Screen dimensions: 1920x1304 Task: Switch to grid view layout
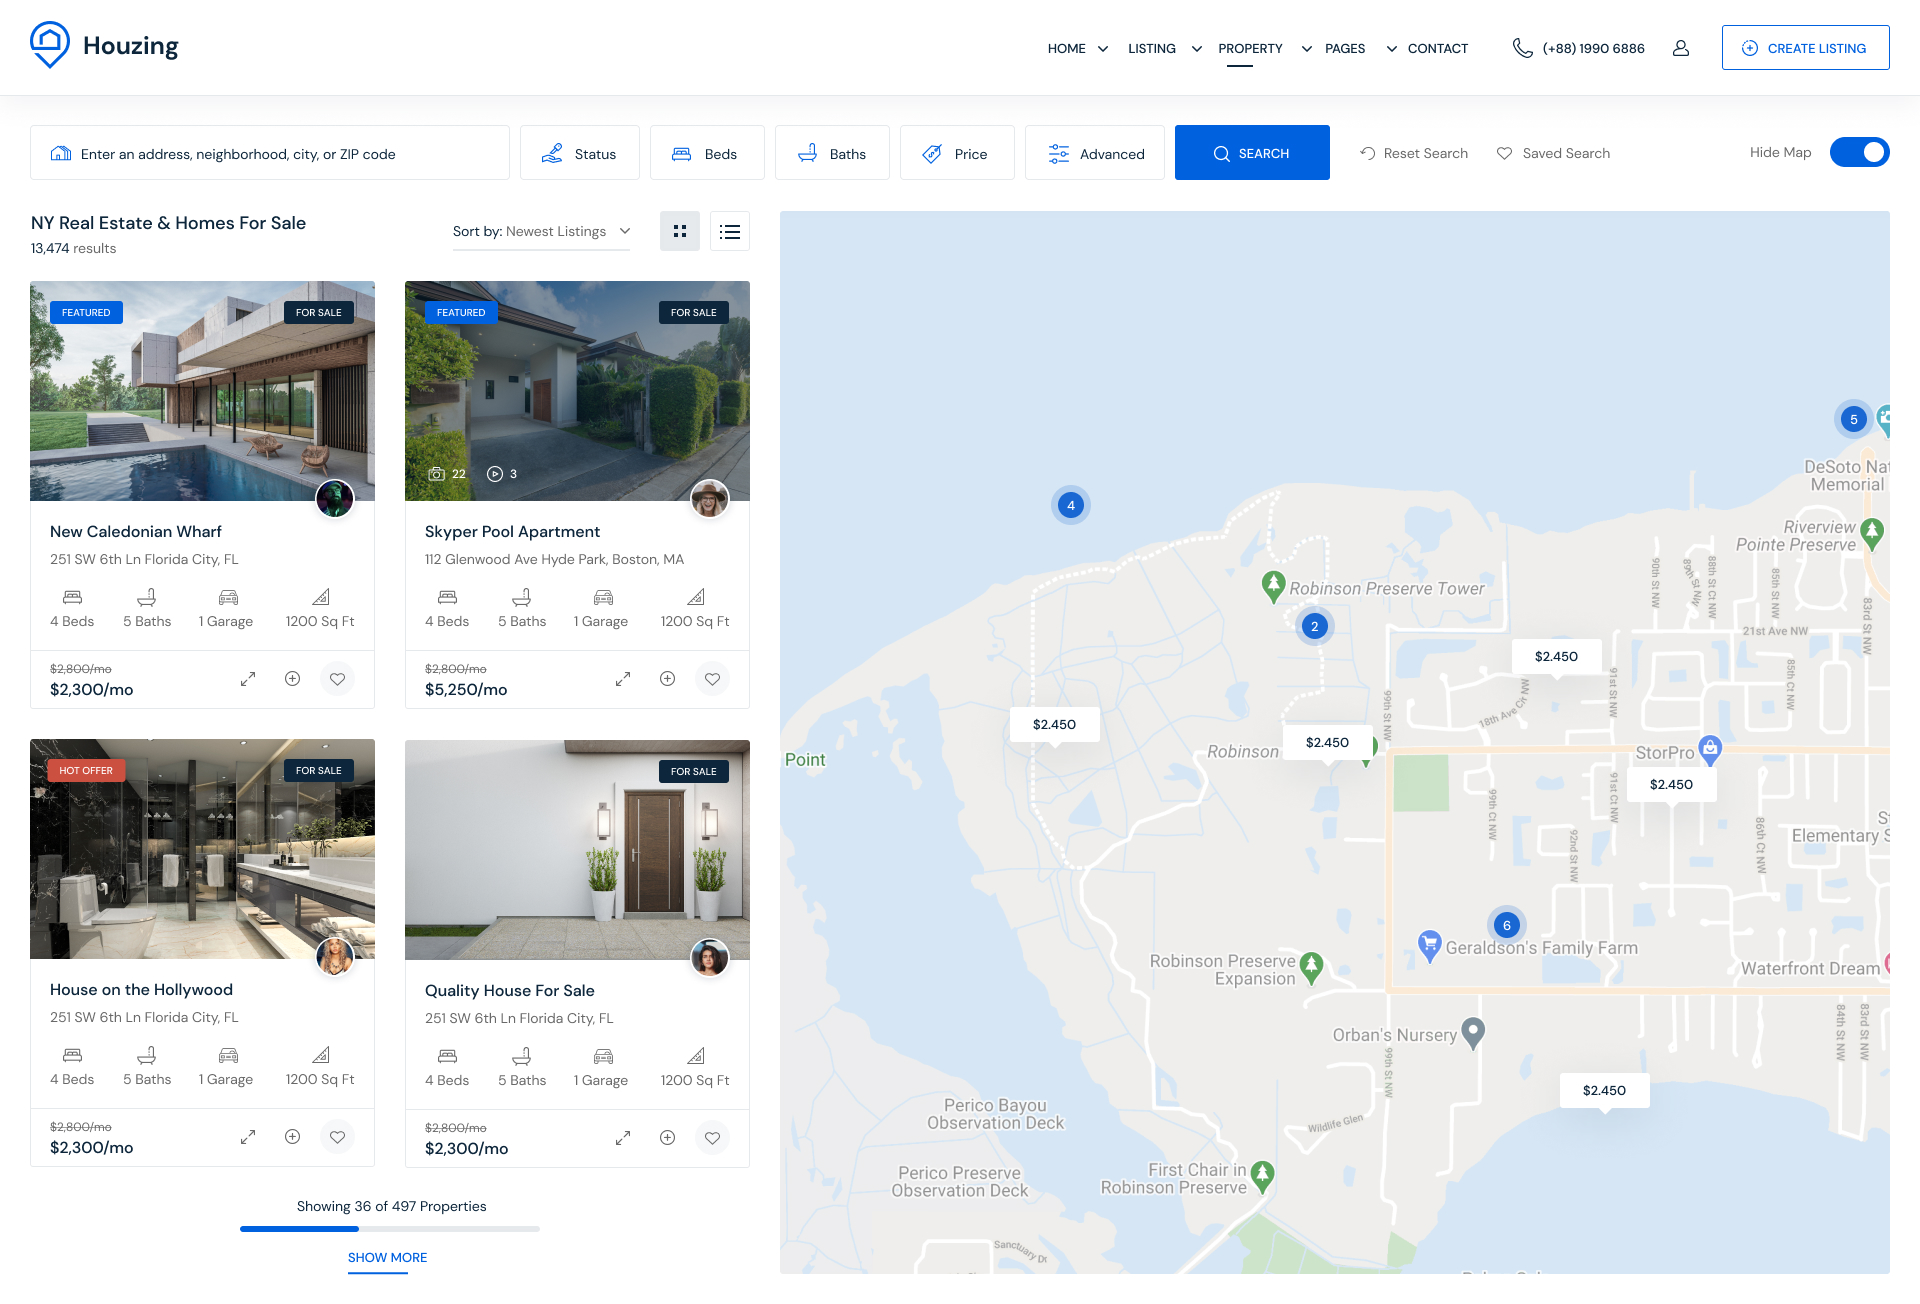click(x=680, y=231)
